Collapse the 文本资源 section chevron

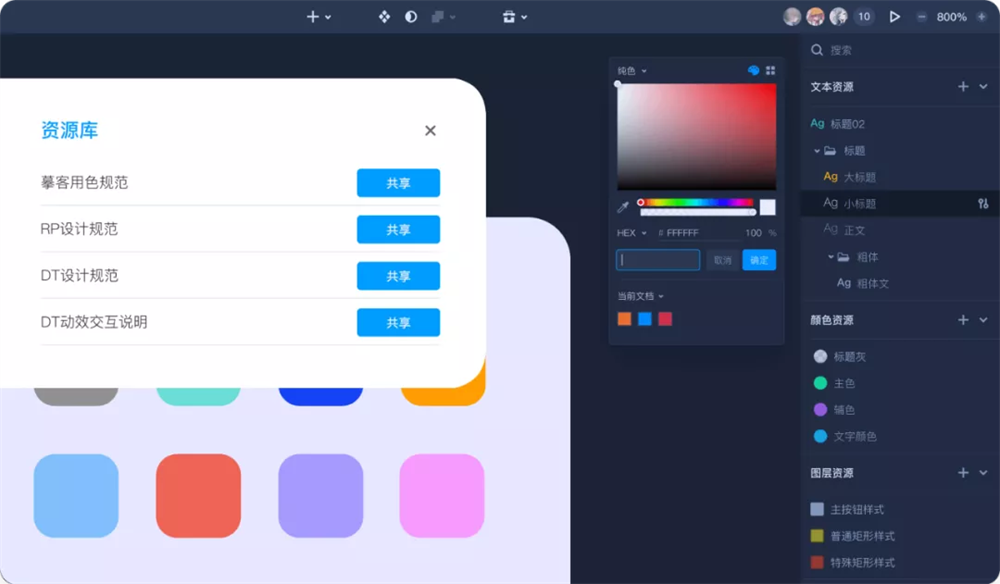point(983,87)
